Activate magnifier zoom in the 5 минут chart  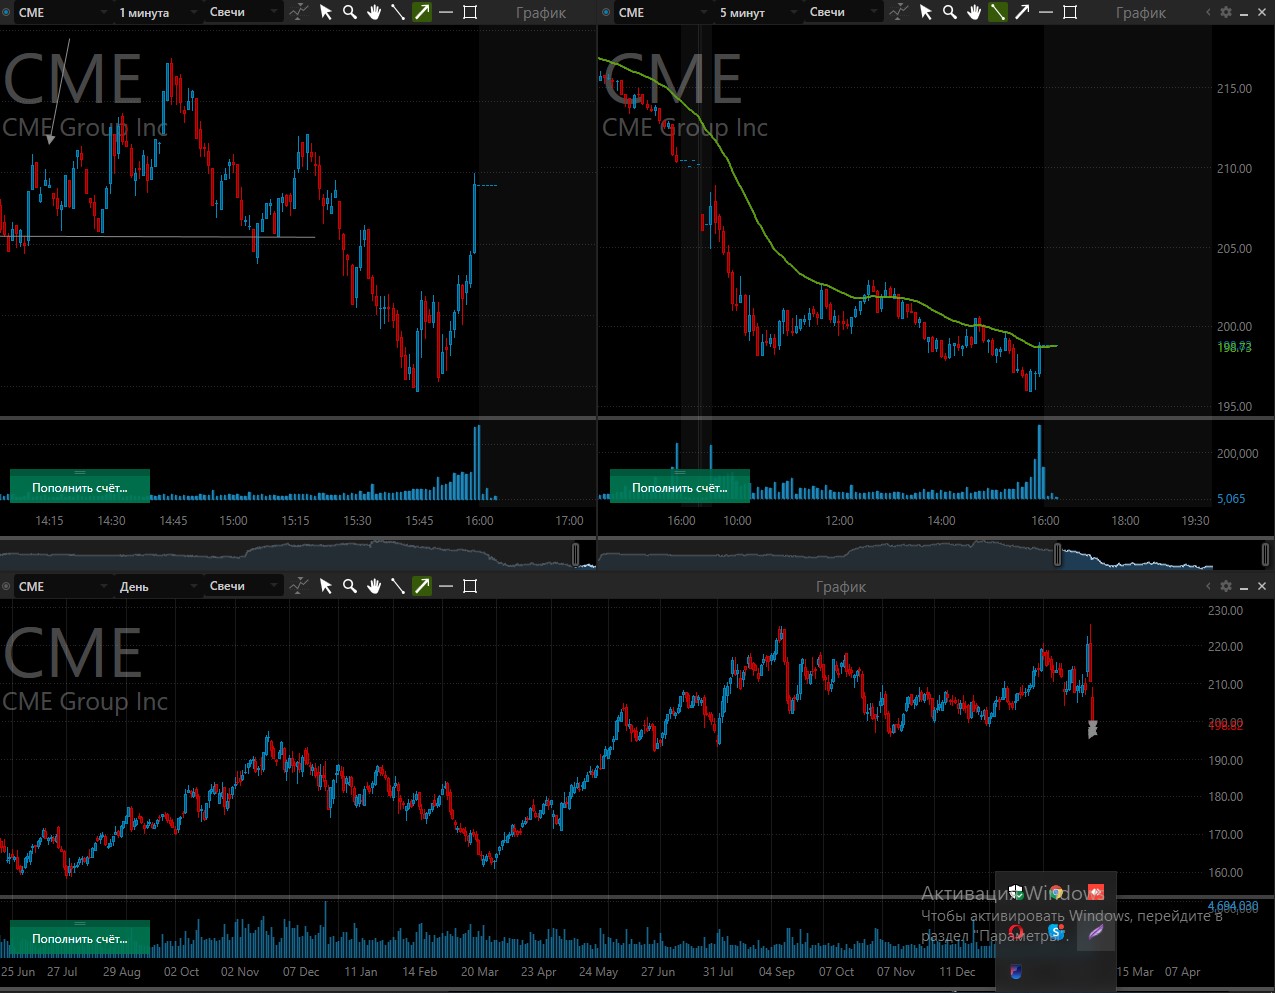click(950, 12)
